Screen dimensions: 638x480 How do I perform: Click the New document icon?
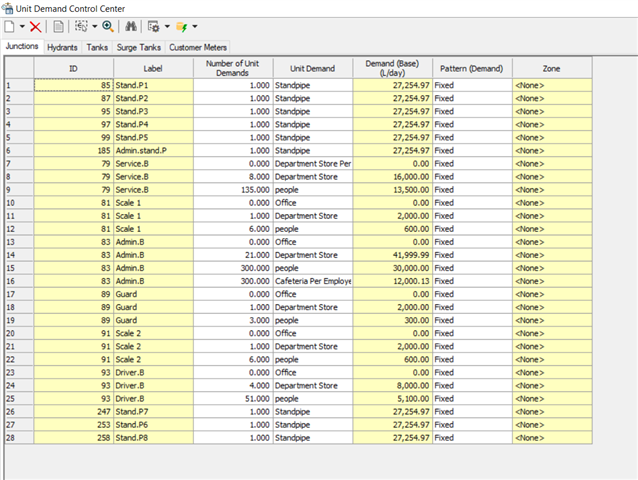coord(9,27)
